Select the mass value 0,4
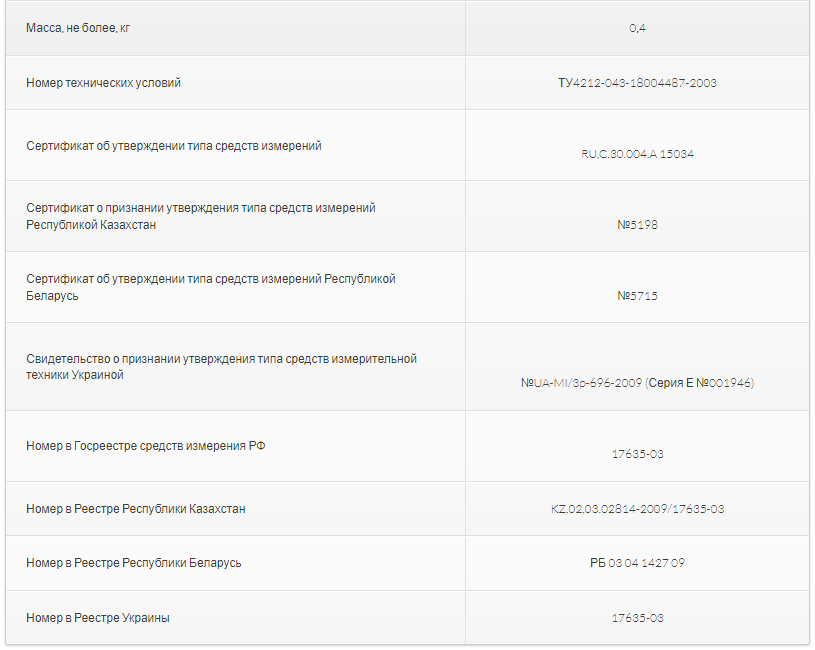Image resolution: width=815 pixels, height=650 pixels. [637, 28]
